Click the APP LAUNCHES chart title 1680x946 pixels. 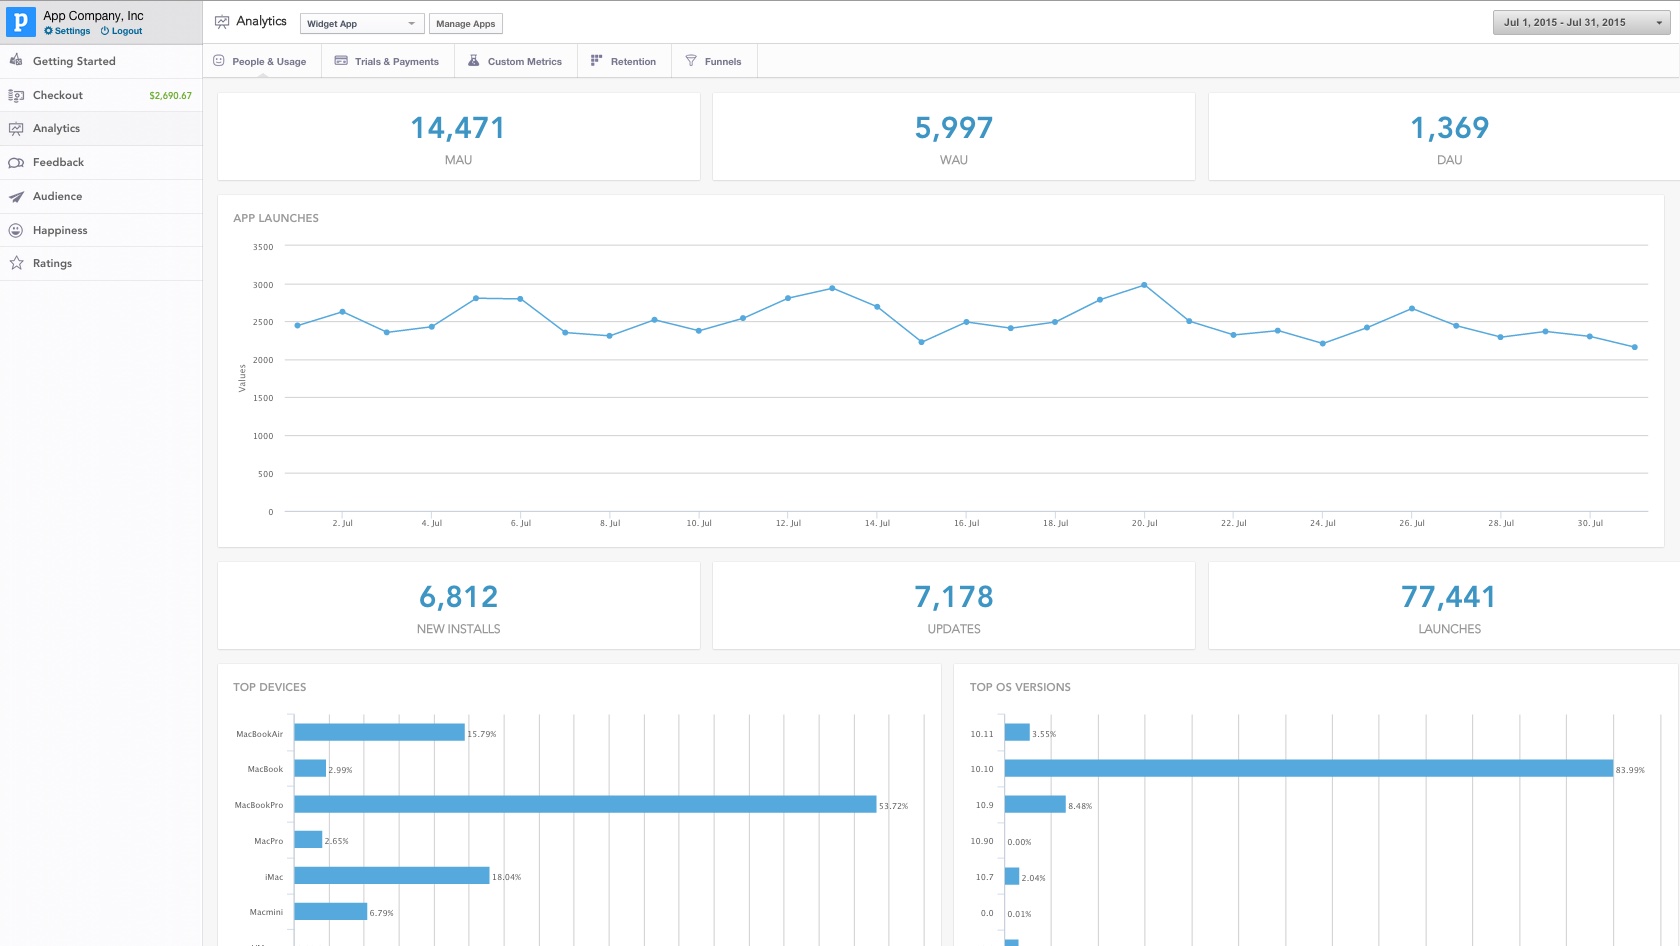(x=276, y=218)
